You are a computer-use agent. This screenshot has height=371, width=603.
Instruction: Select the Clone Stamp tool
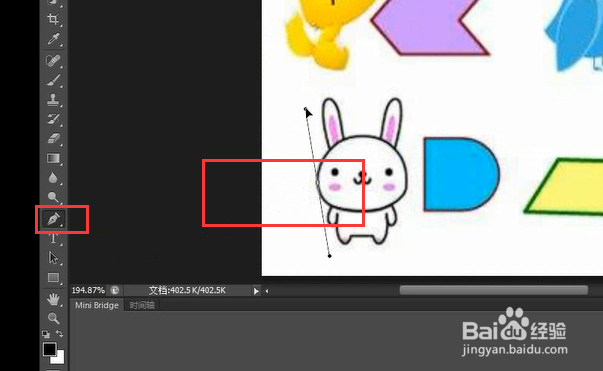pos(53,100)
